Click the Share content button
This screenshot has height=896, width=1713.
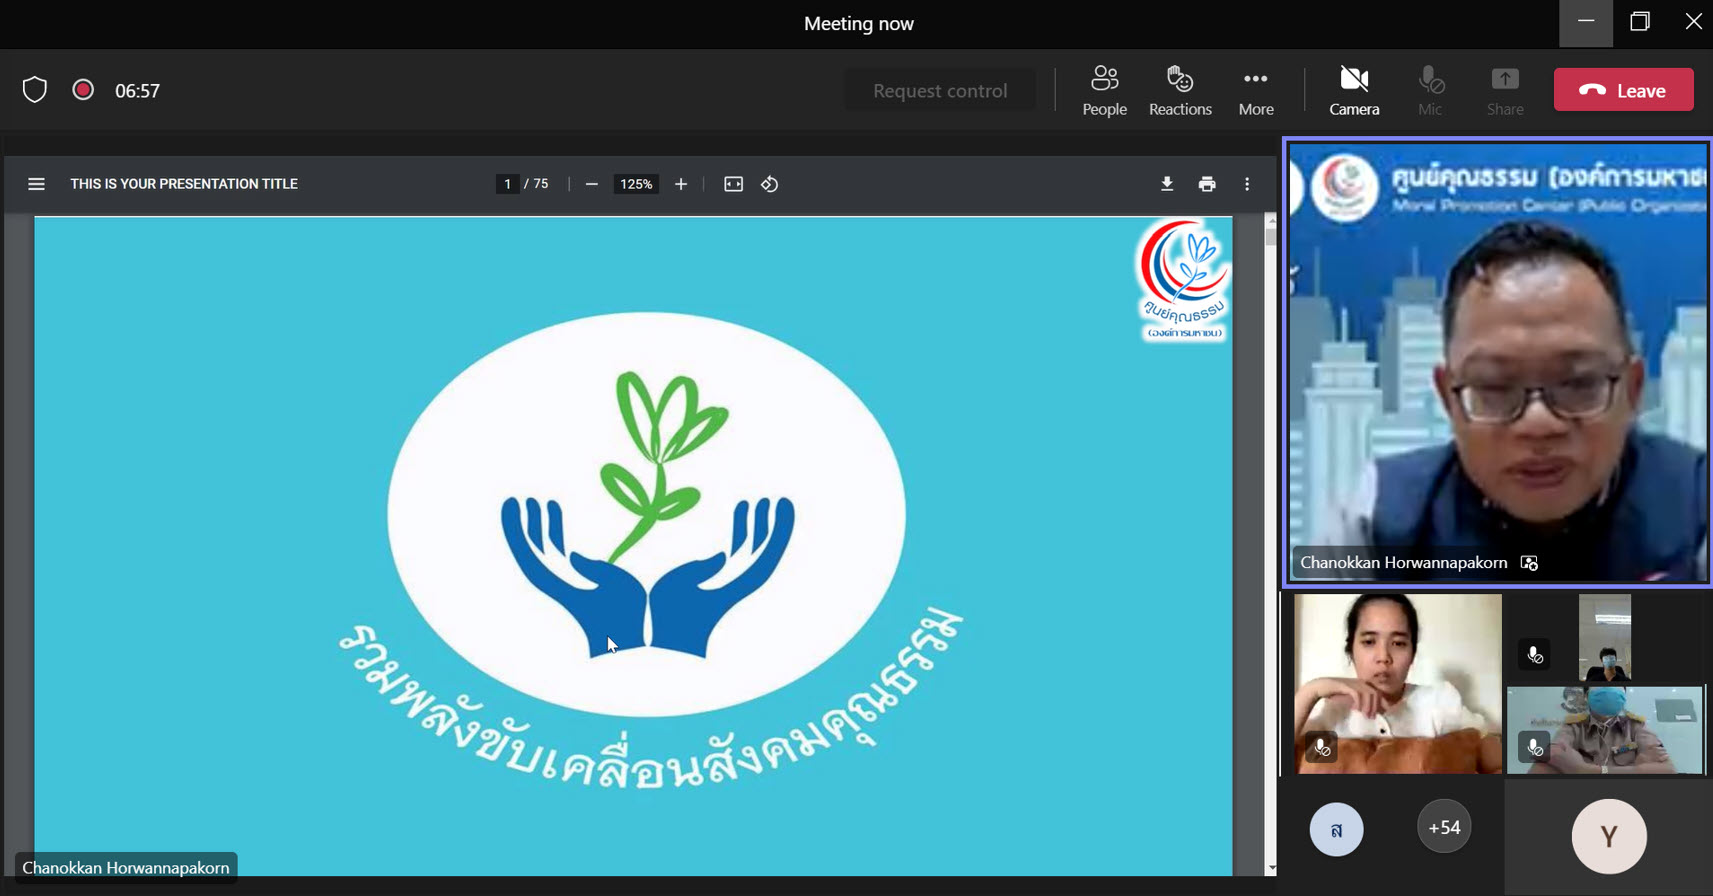(x=1505, y=91)
